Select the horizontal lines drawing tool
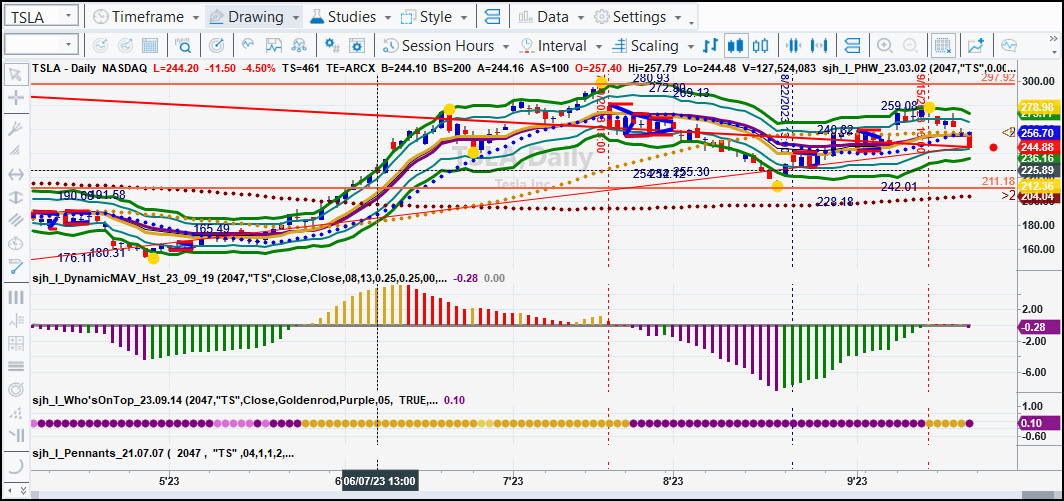This screenshot has height=501, width=1064. click(x=16, y=367)
